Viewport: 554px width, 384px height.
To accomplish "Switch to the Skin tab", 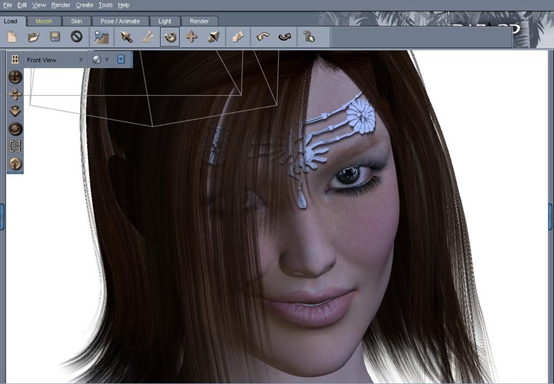I will 76,21.
